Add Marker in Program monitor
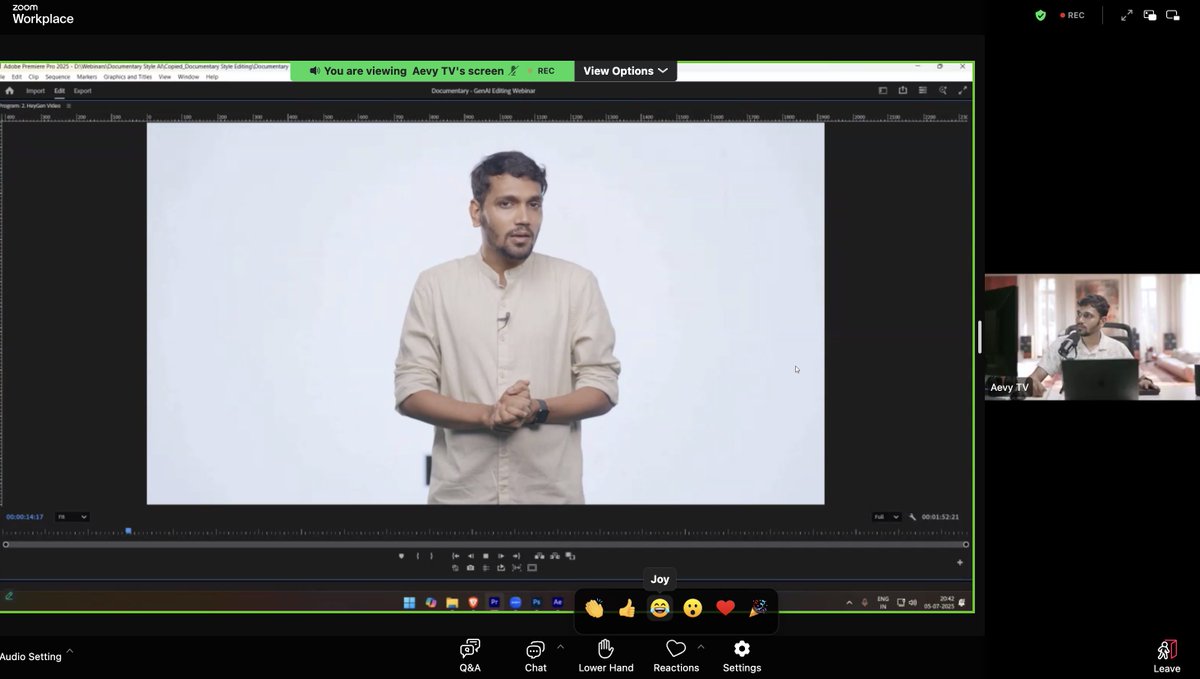The image size is (1200, 679). [x=401, y=556]
